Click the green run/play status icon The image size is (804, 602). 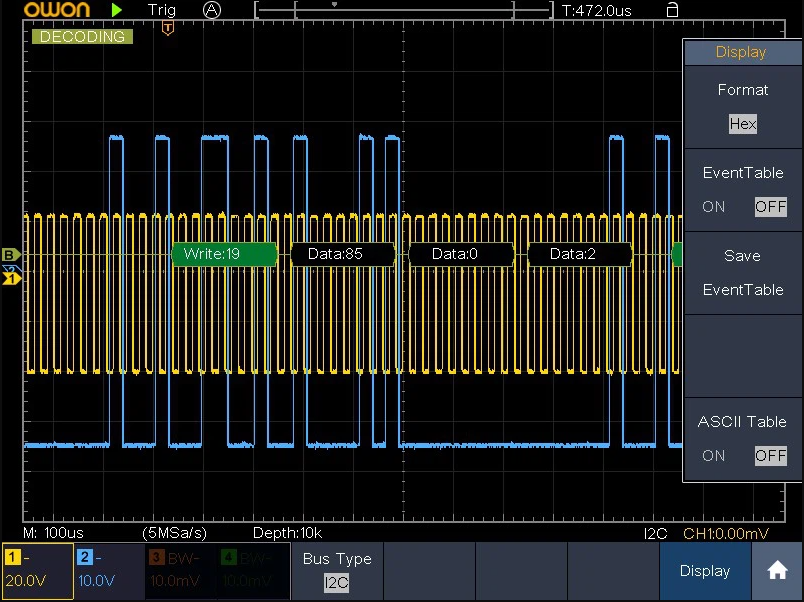[x=117, y=10]
